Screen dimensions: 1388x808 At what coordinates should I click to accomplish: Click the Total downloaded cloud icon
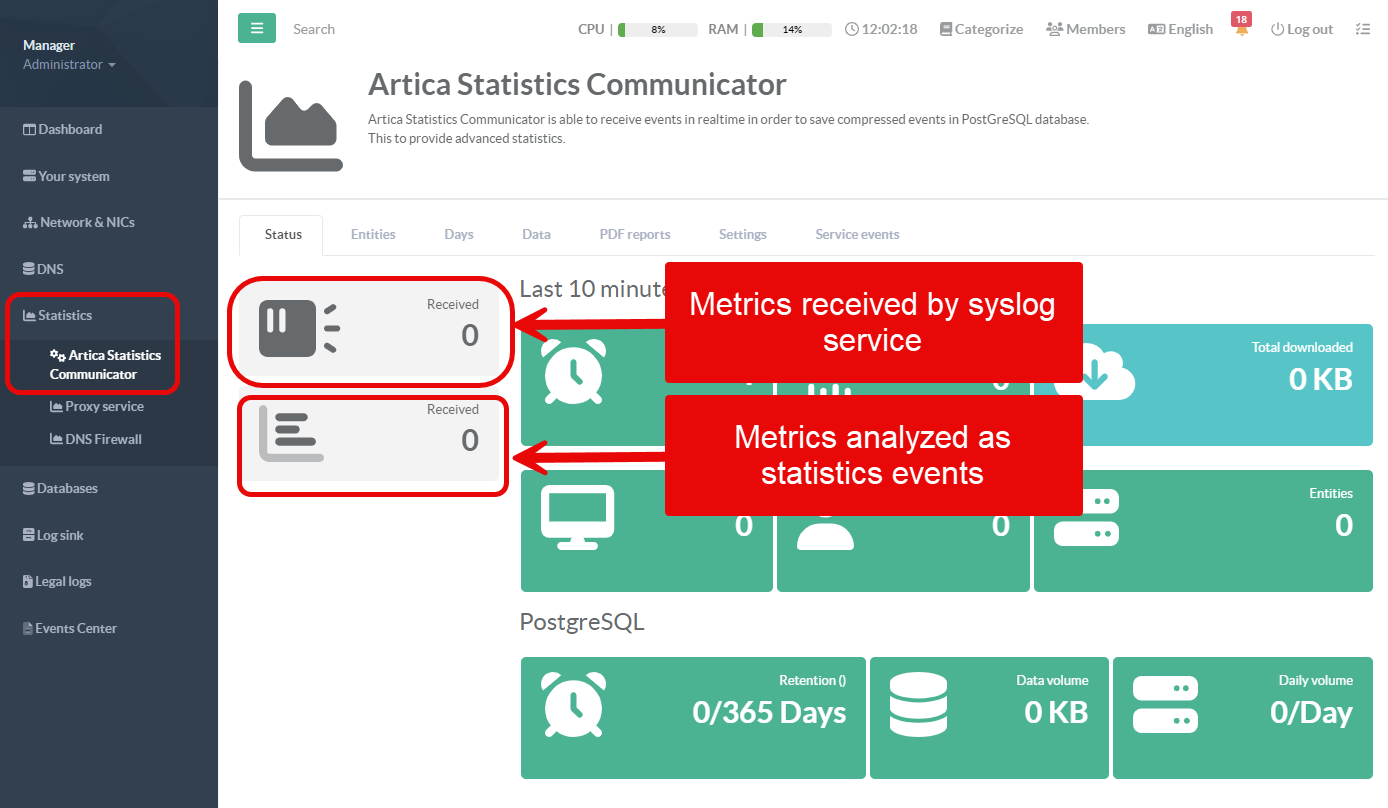pyautogui.click(x=1106, y=369)
